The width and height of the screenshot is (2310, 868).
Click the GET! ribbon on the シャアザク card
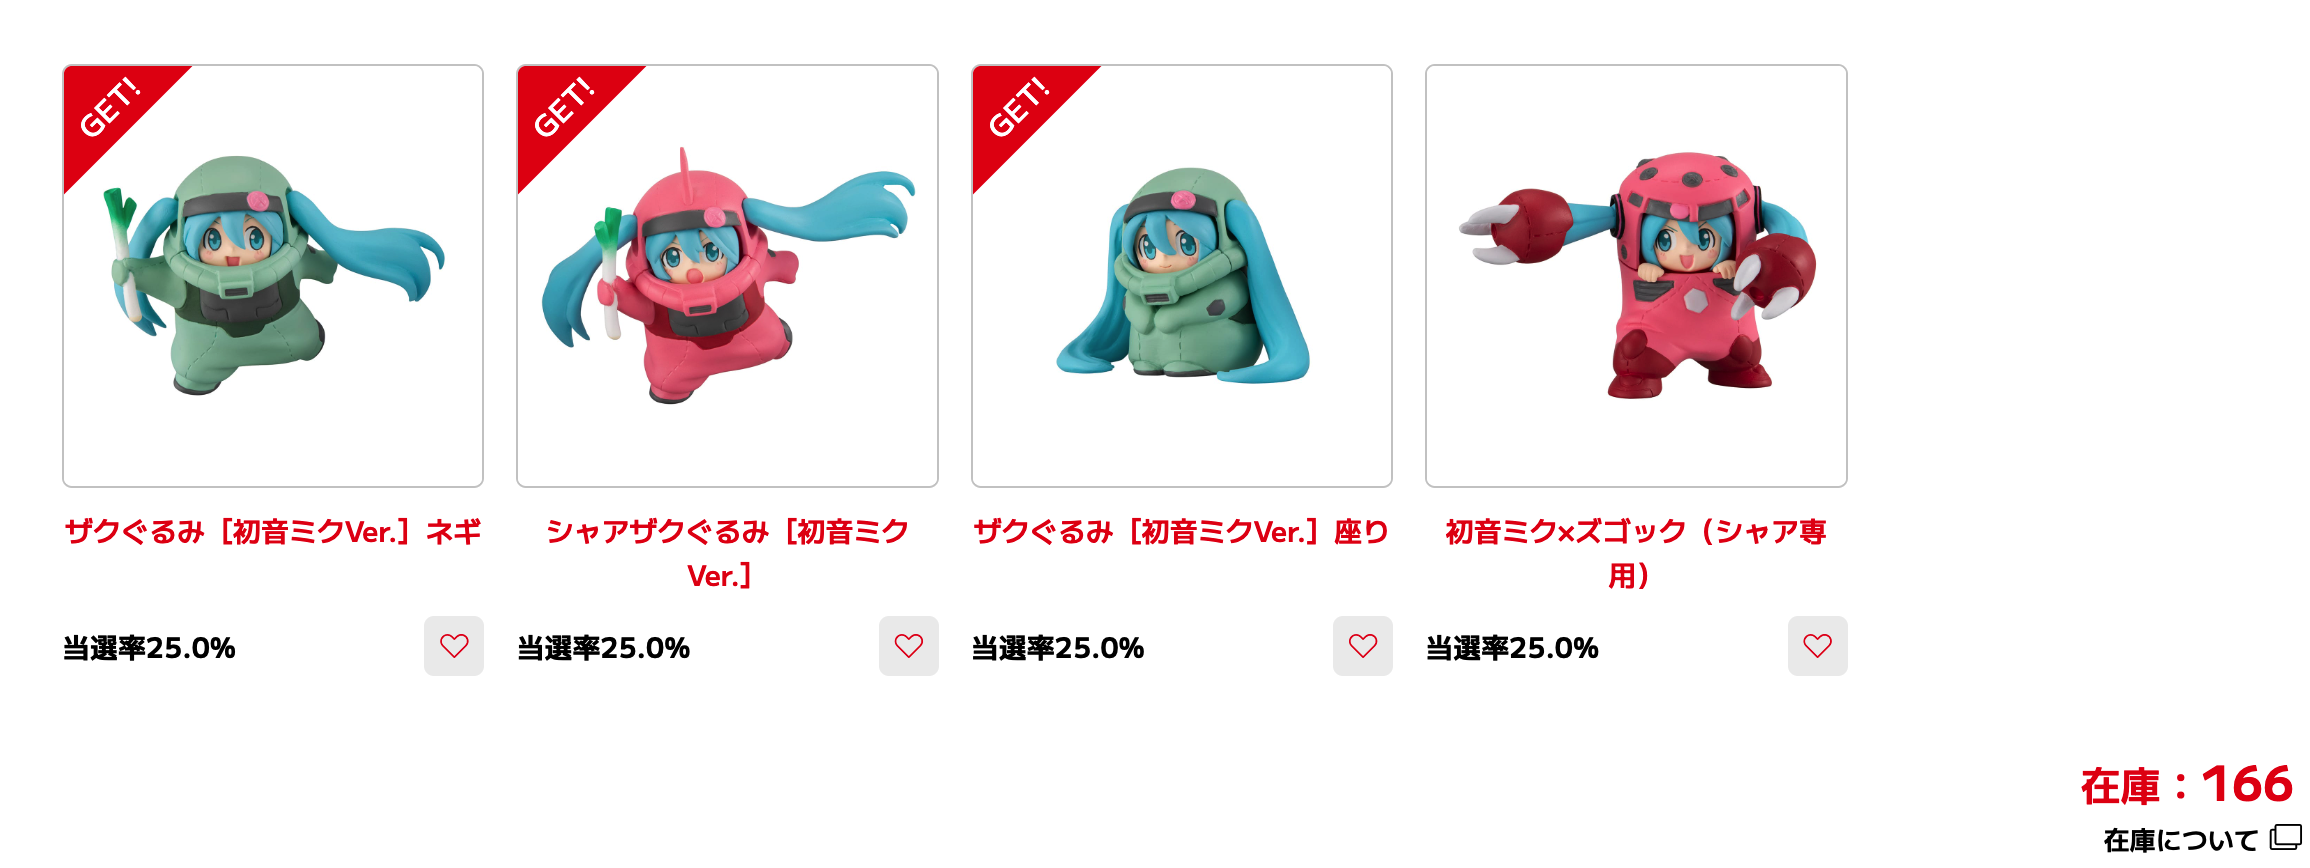[565, 108]
